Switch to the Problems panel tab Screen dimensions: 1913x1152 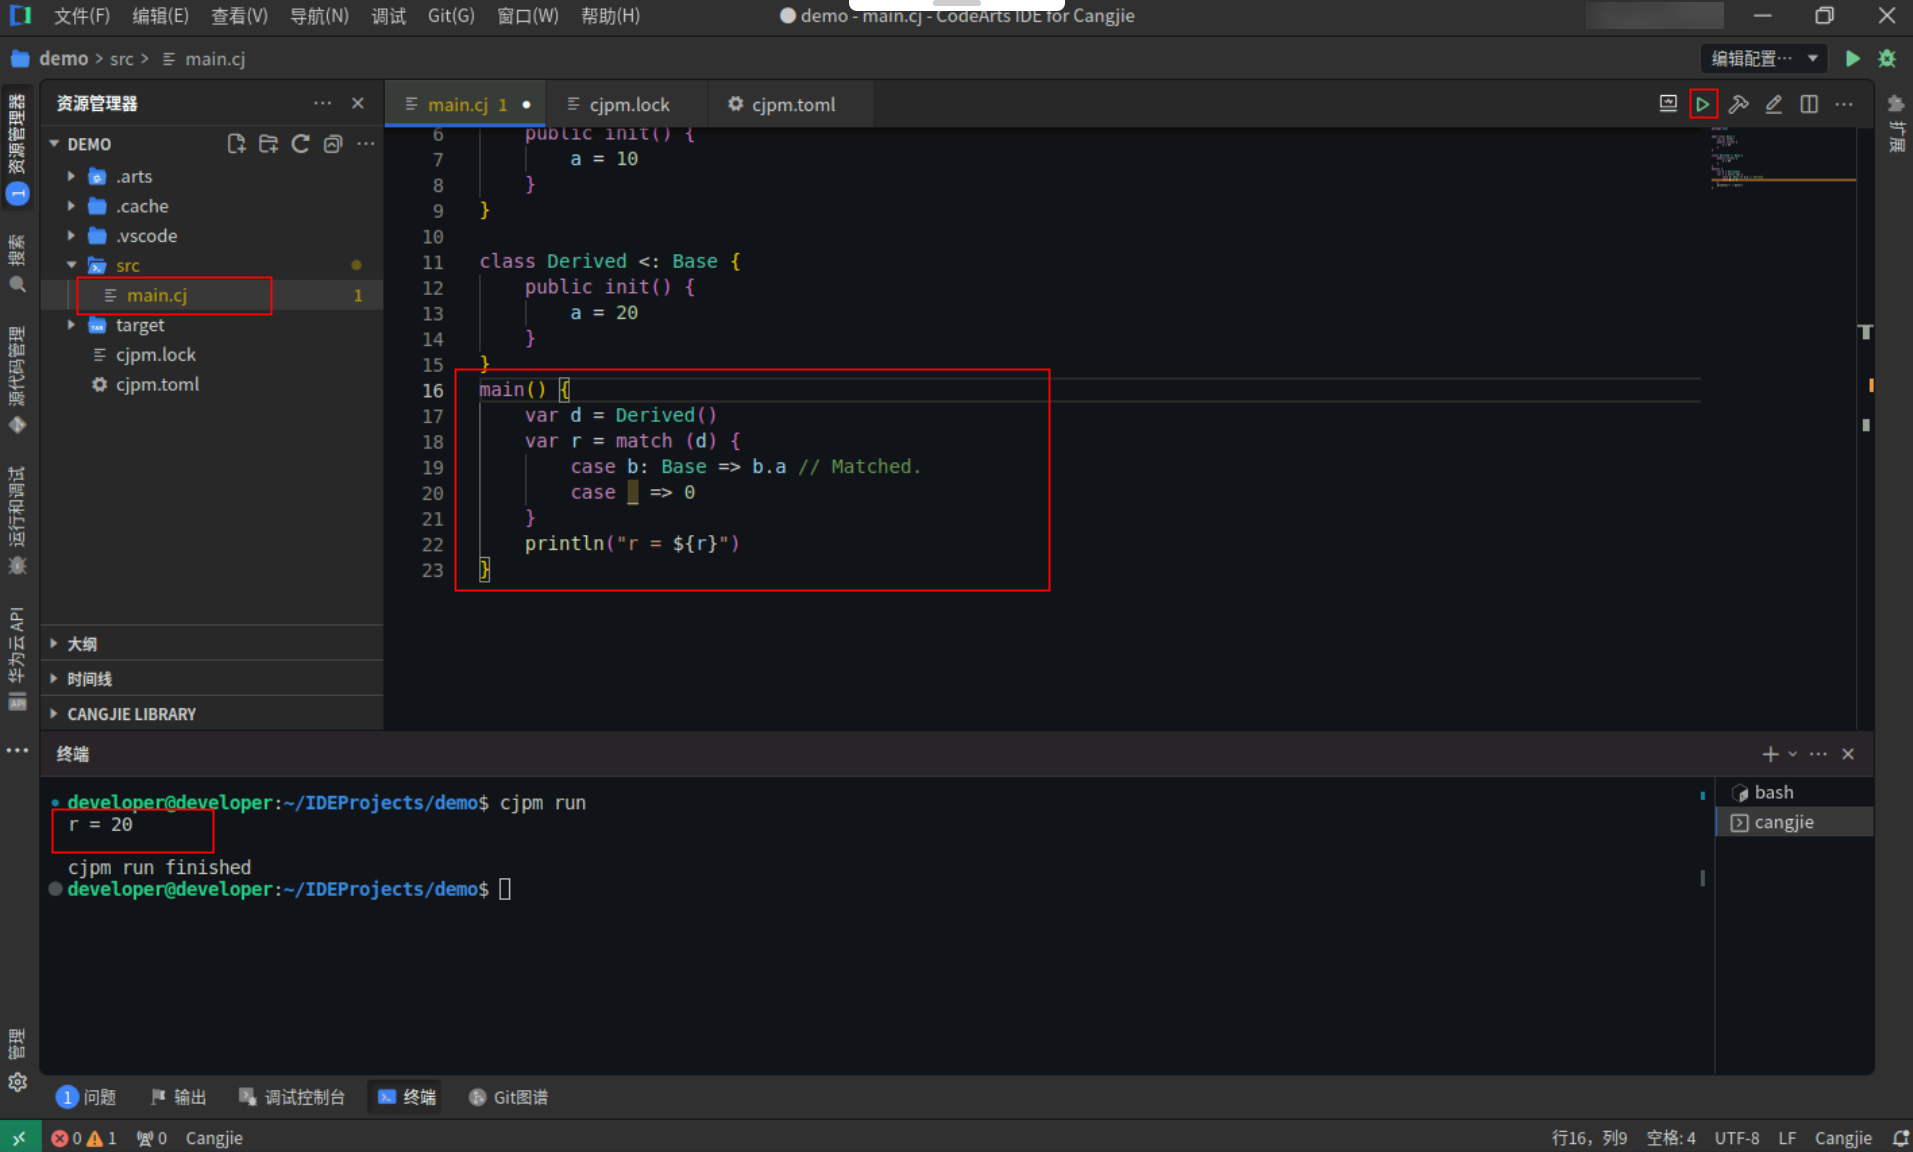click(x=87, y=1097)
